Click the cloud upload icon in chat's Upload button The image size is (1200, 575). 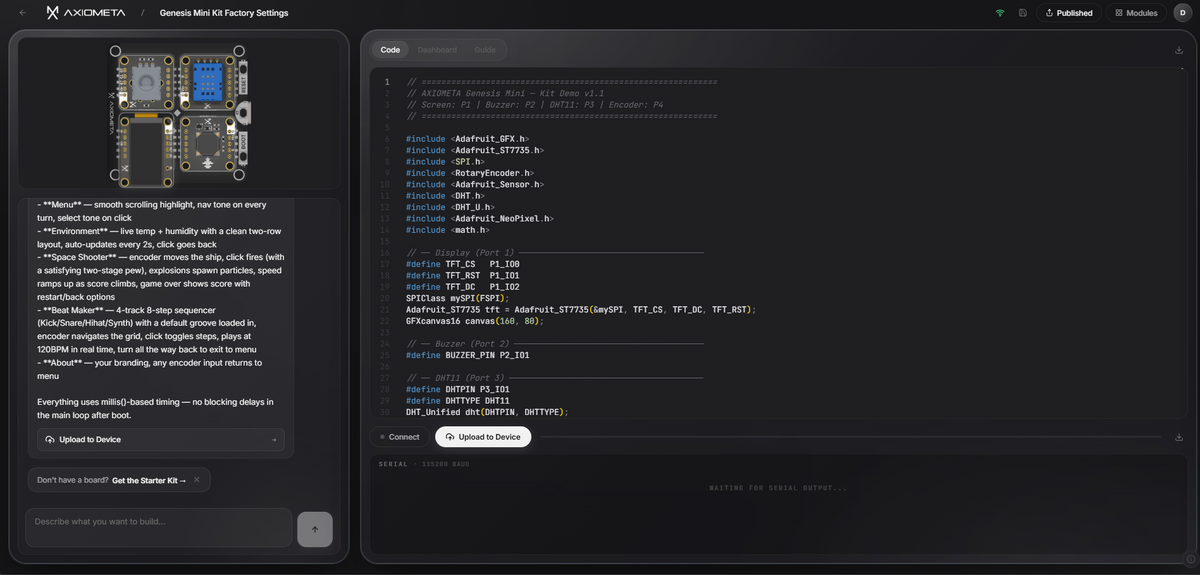(51, 440)
